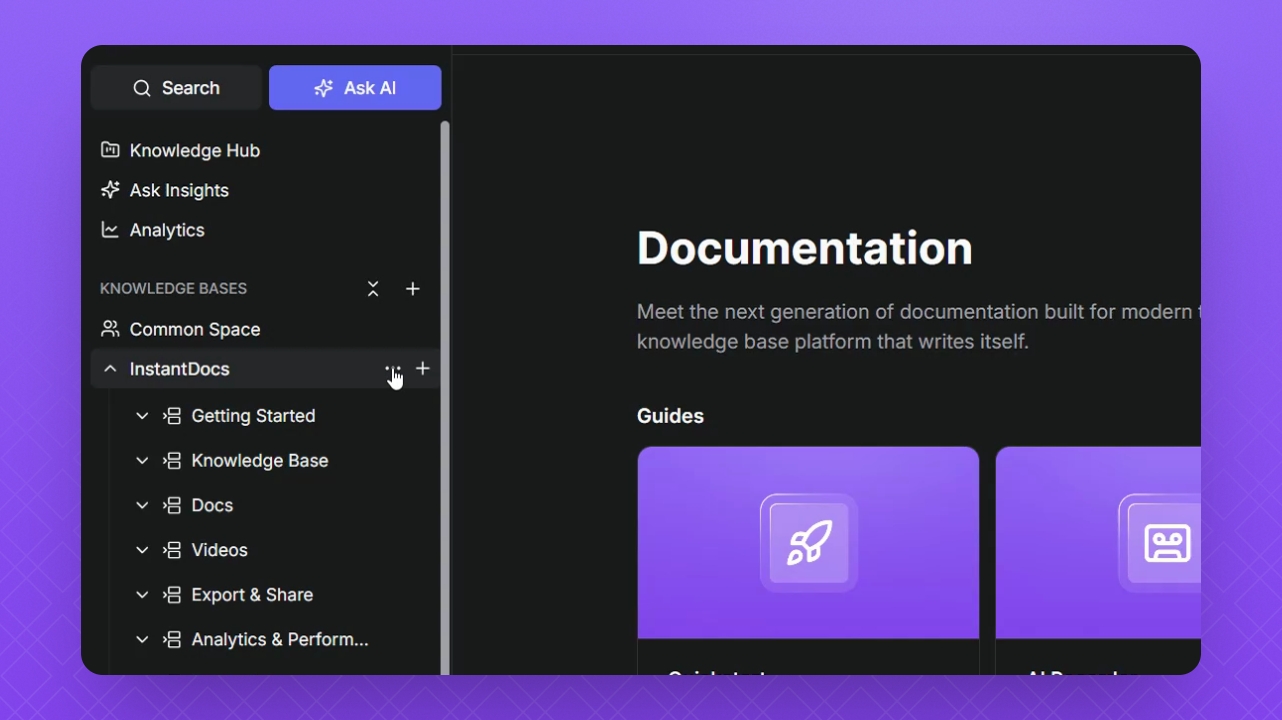The image size is (1282, 720).
Task: Open Docs section
Action: [x=212, y=506]
